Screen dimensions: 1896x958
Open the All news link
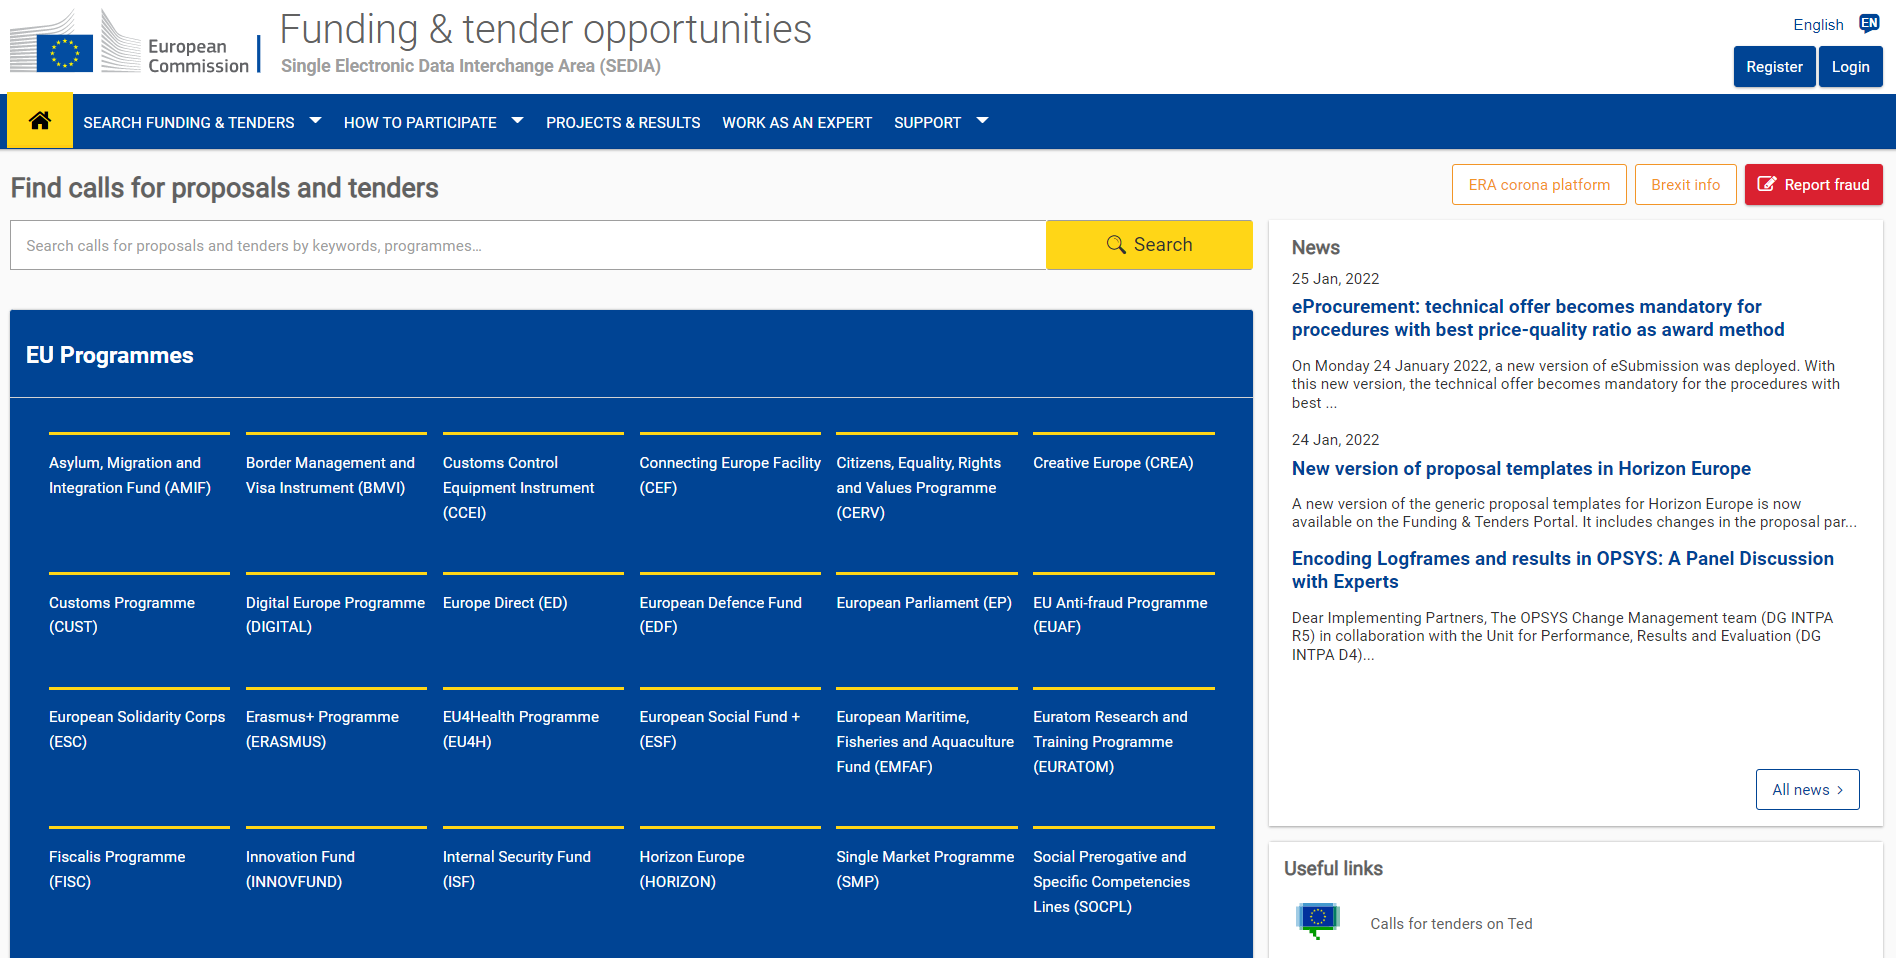pos(1807,789)
